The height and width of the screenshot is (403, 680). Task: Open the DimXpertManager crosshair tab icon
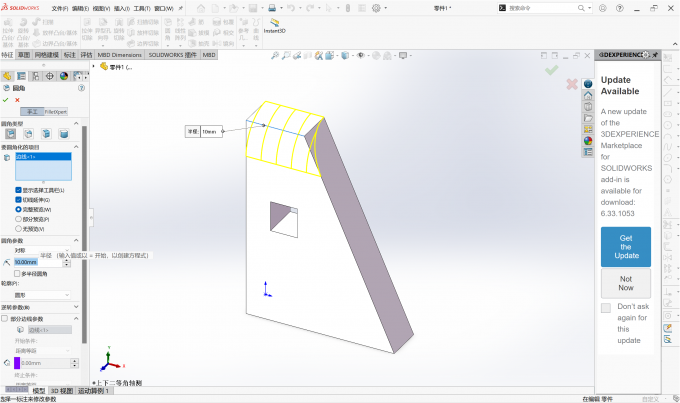[50, 76]
